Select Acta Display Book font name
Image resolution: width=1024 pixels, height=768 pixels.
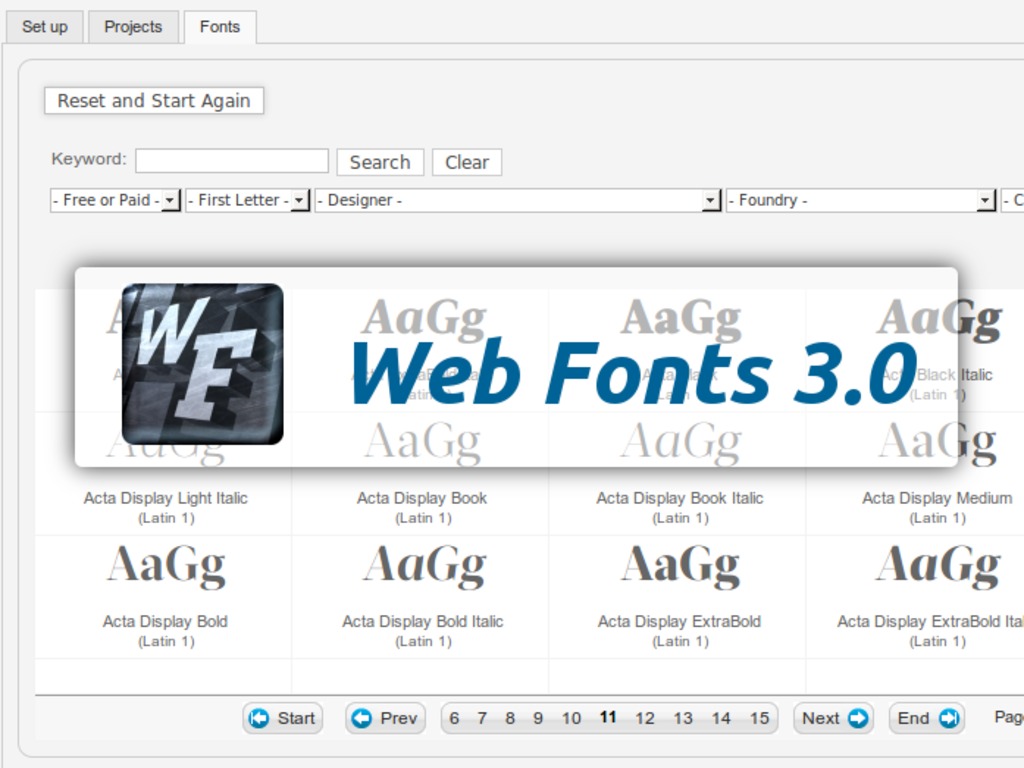(x=422, y=498)
